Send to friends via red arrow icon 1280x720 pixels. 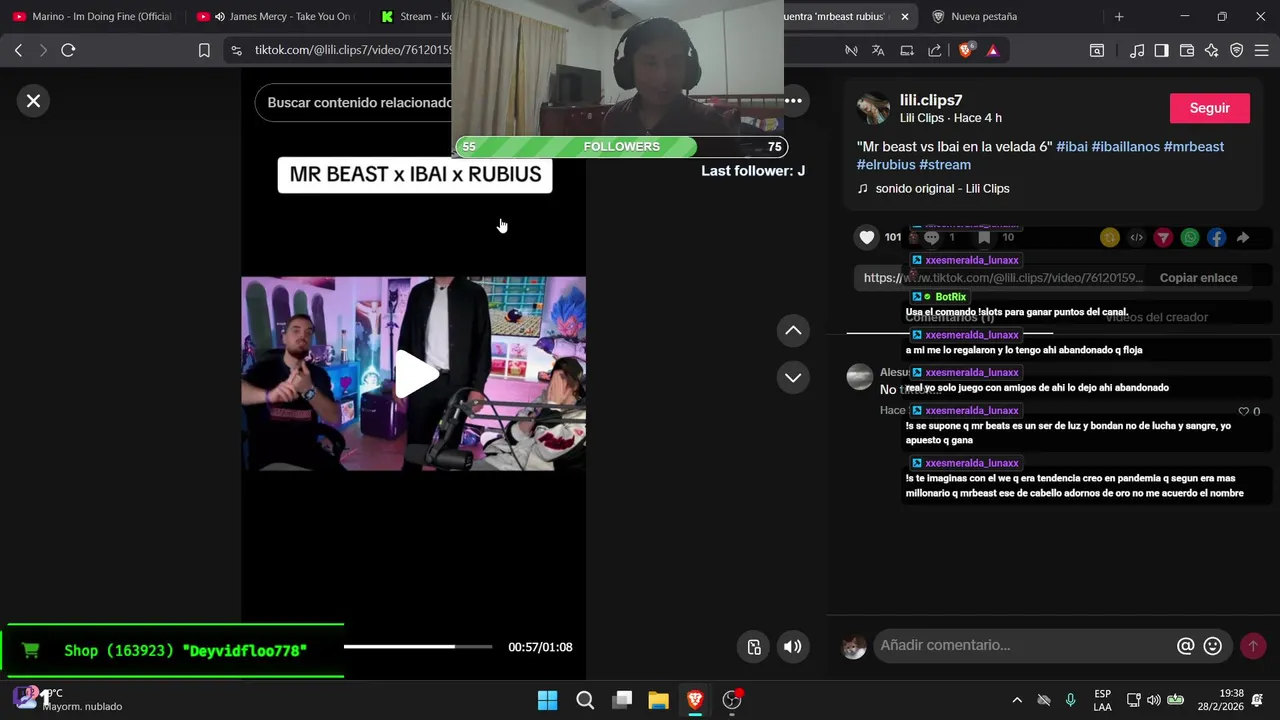[x=1163, y=237]
